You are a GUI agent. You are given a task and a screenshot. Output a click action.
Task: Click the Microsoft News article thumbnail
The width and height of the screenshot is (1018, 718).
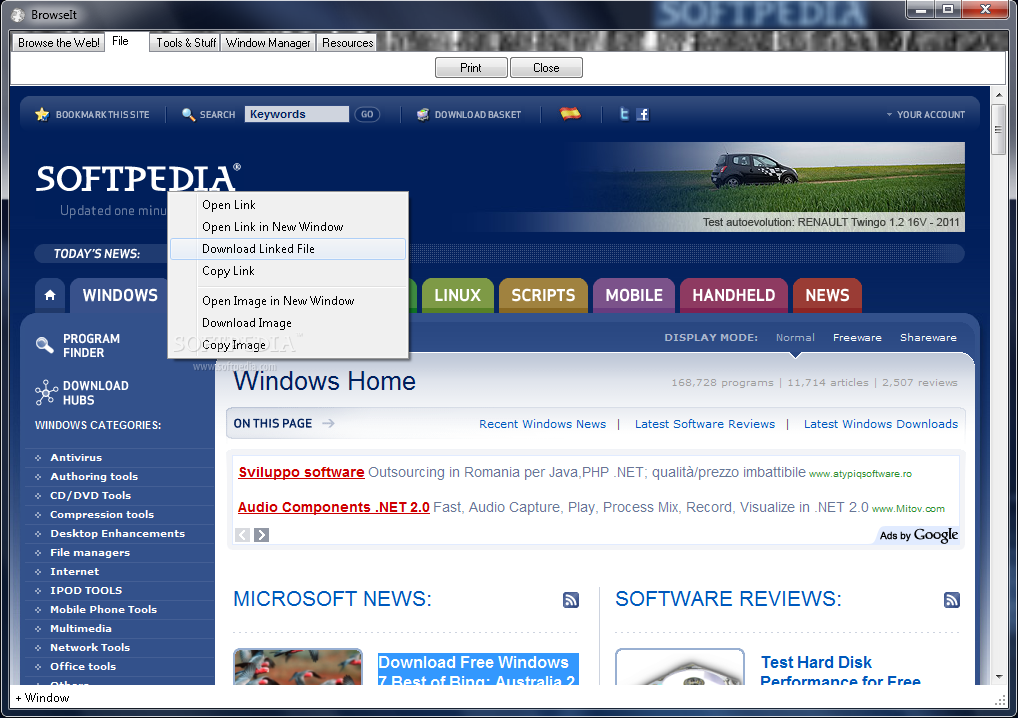point(298,667)
